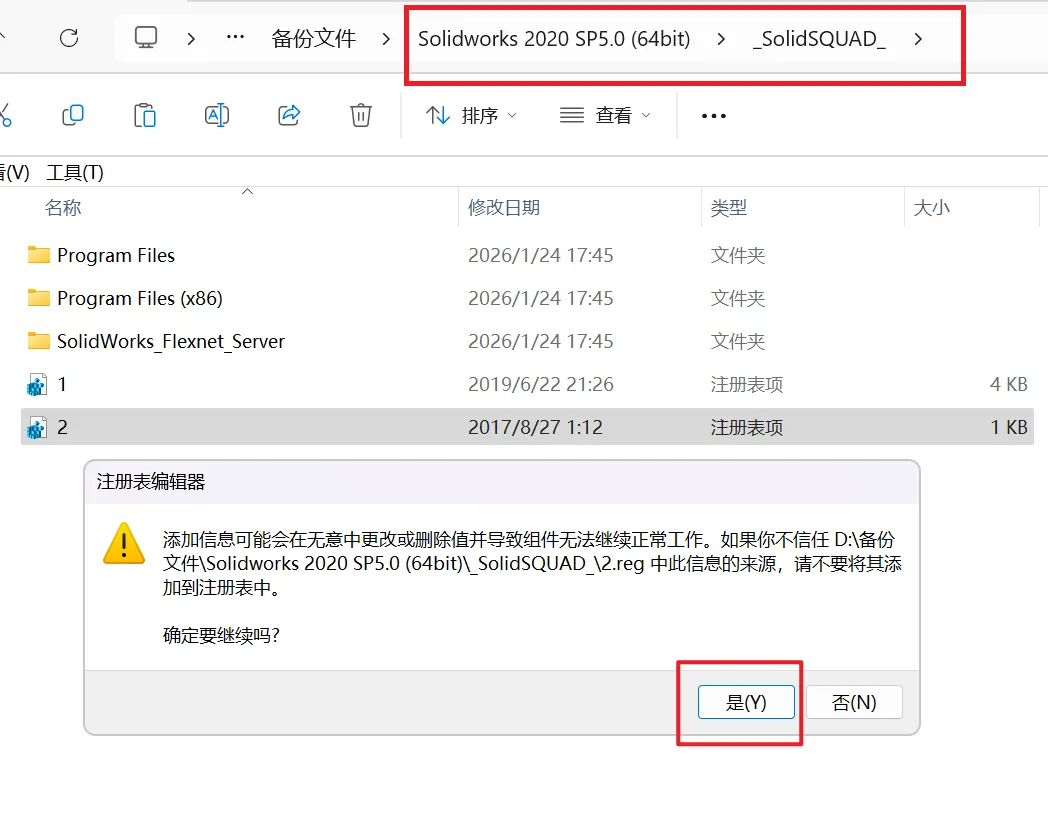Viewport: 1048px width, 819px height.
Task: Sort by 大小 column header
Action: [x=931, y=208]
